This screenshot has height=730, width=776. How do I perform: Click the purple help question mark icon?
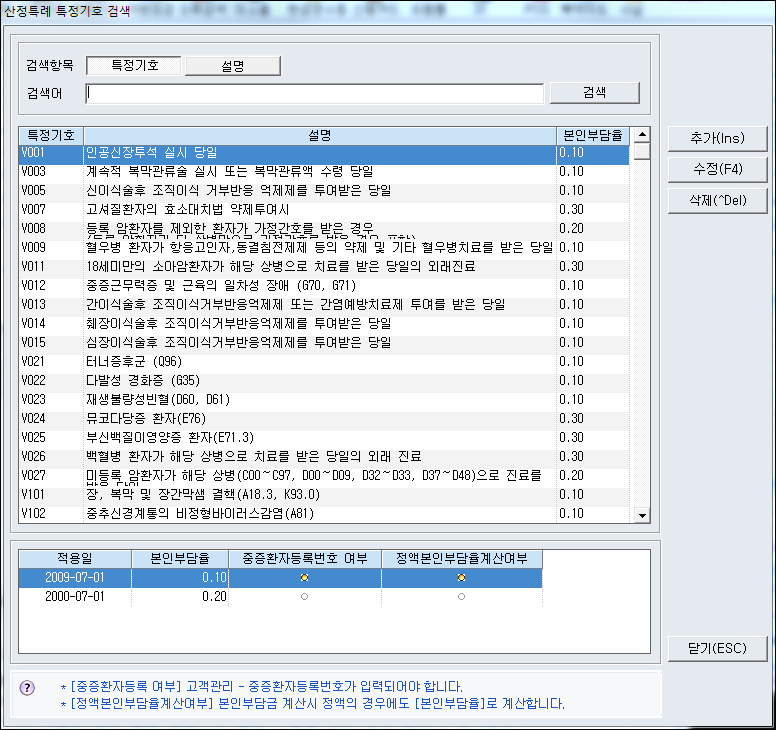click(x=27, y=688)
